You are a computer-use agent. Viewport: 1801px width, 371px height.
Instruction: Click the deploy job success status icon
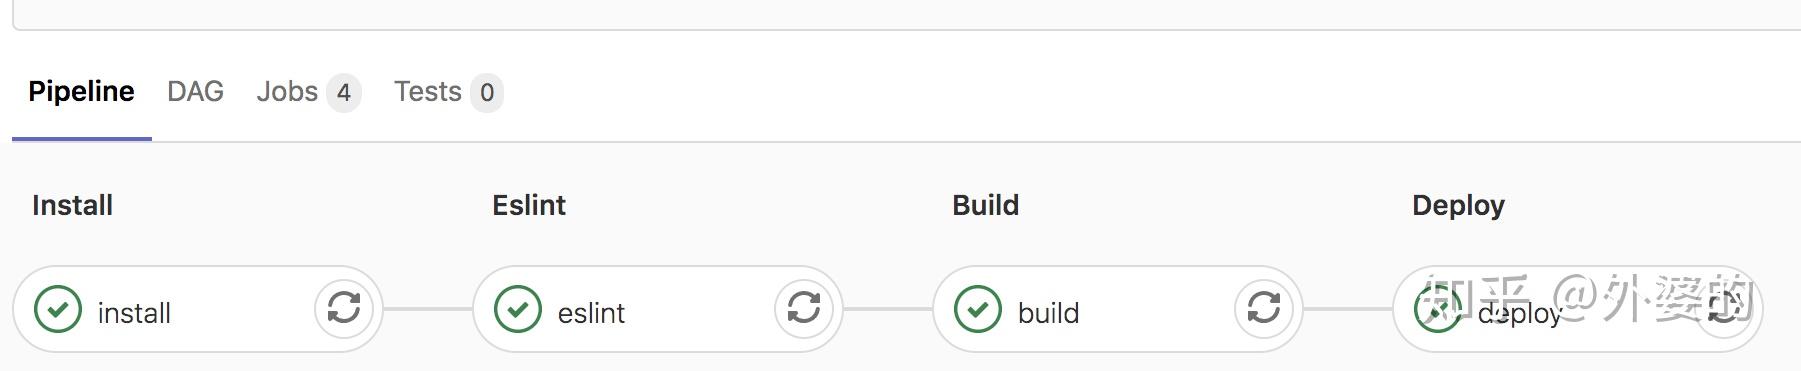tap(1438, 309)
